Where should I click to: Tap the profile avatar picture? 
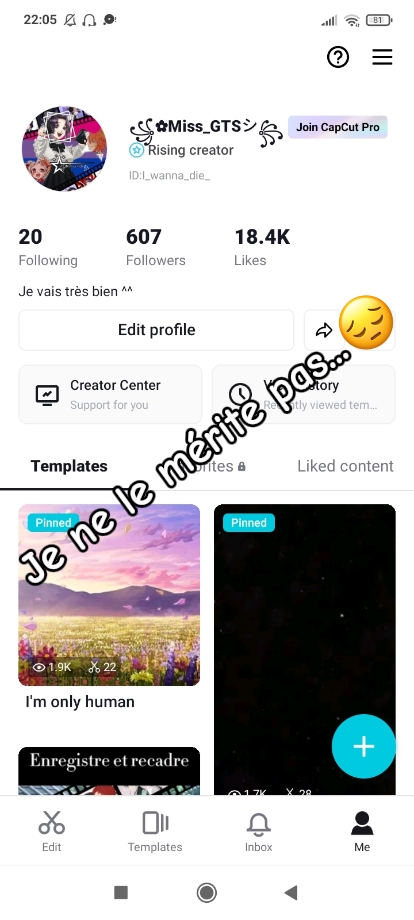click(x=65, y=149)
